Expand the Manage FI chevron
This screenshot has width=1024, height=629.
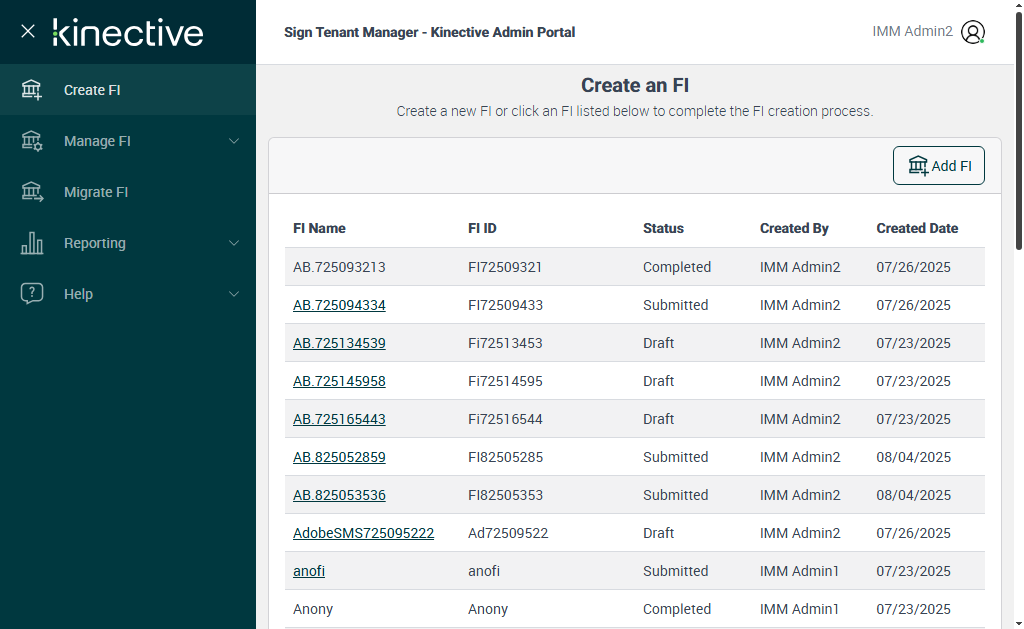234,141
